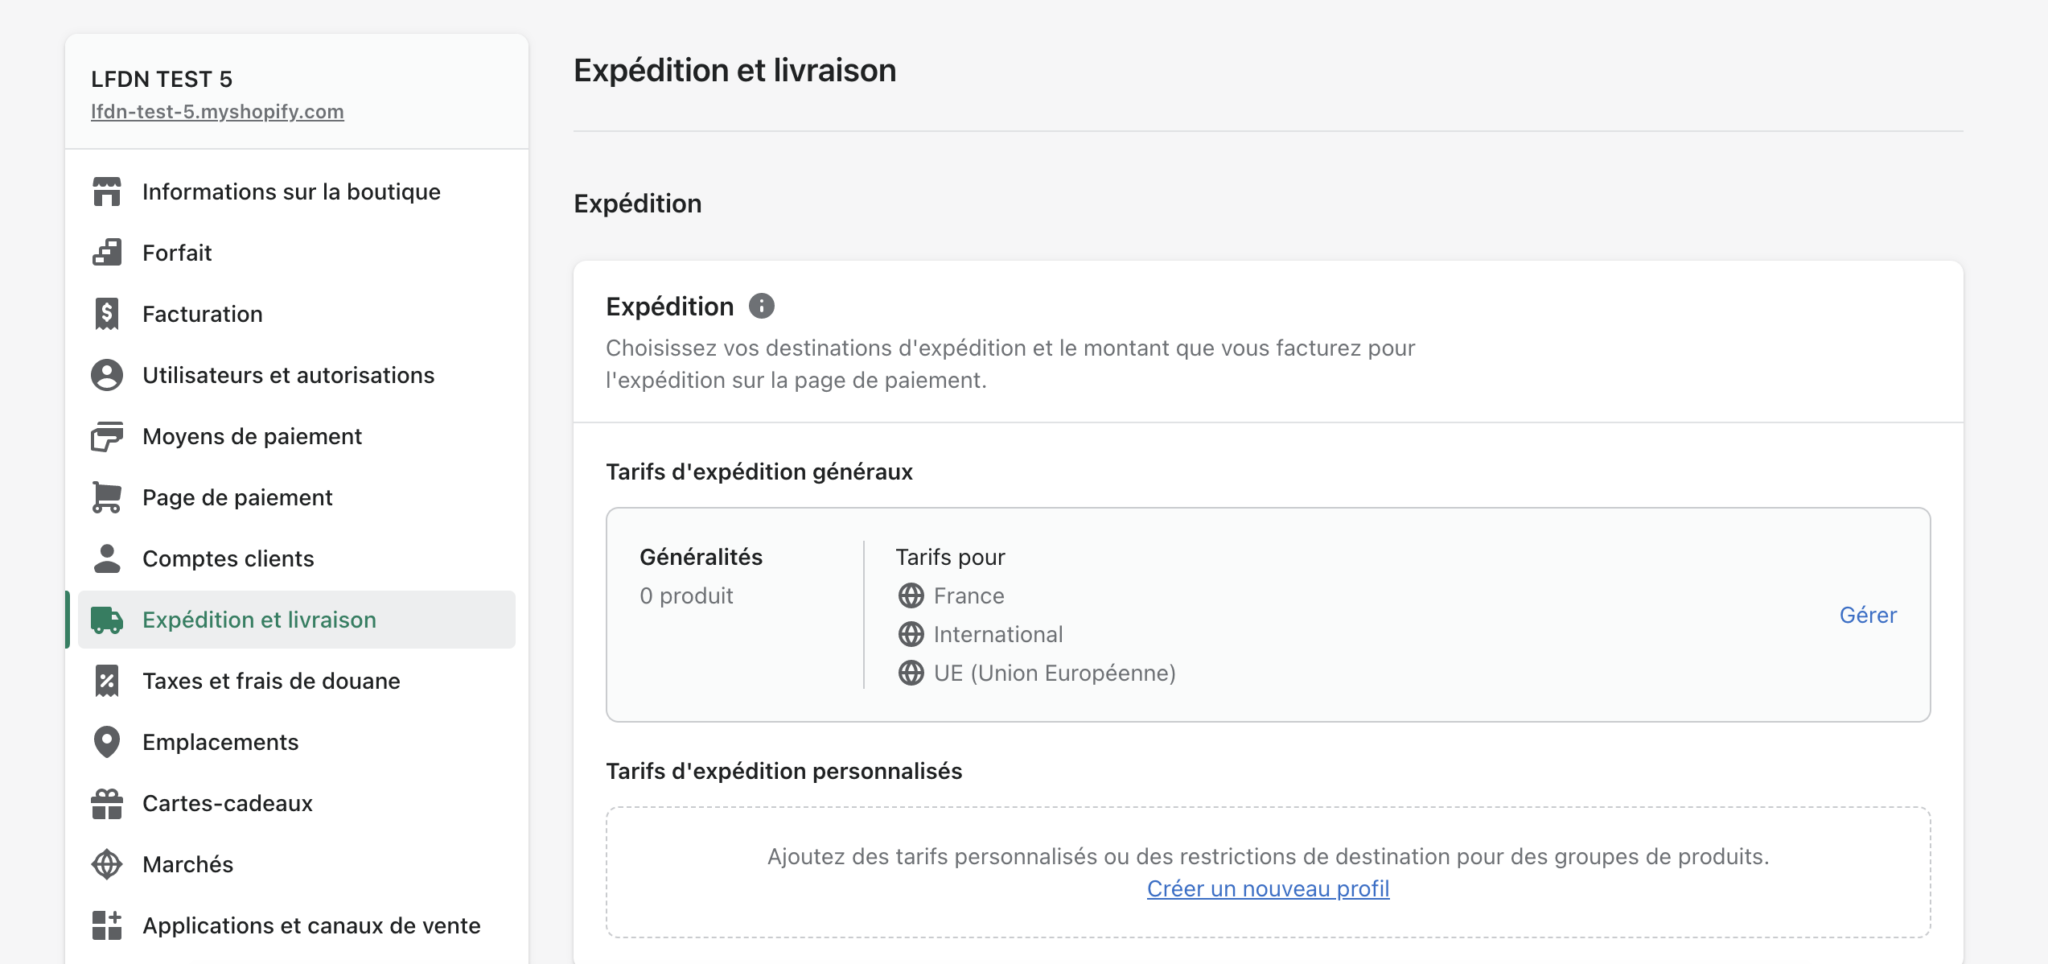
Task: Open the Comptes clients settings
Action: coord(228,559)
